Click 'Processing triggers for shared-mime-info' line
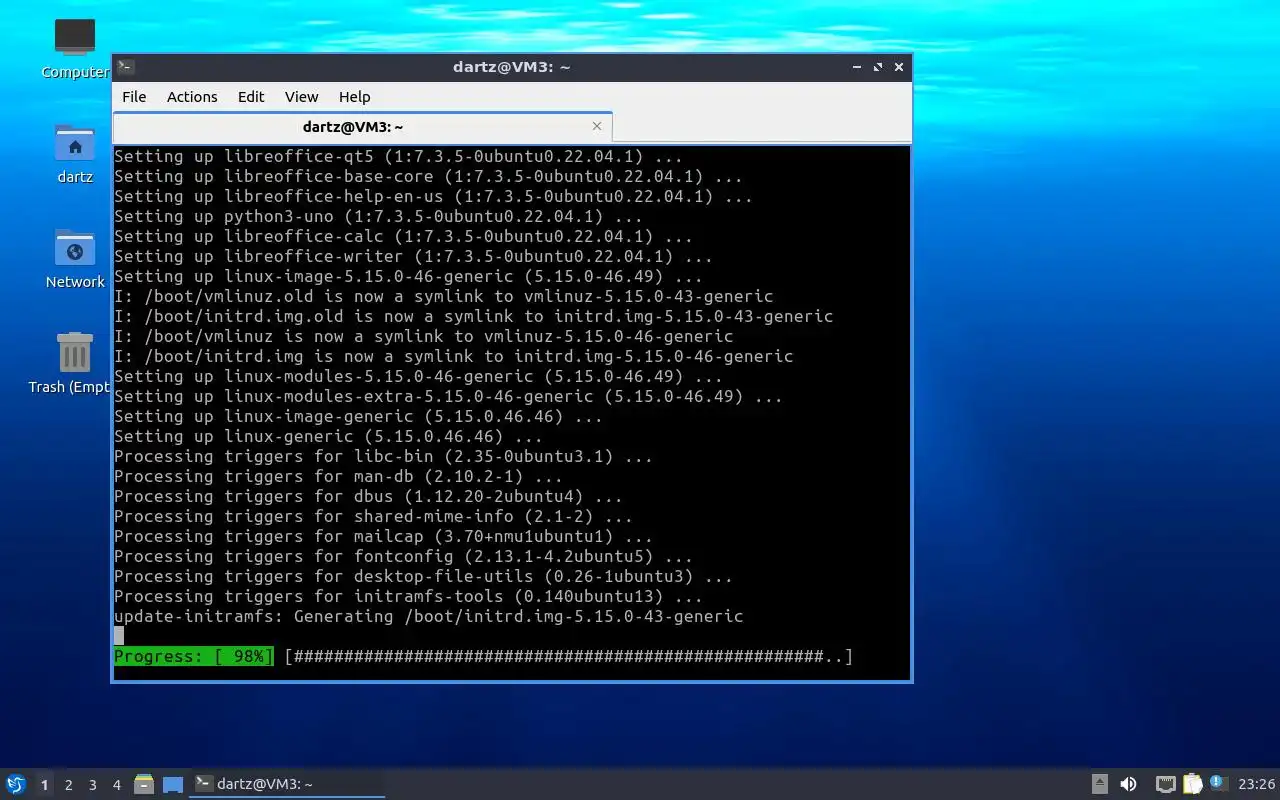Image resolution: width=1280 pixels, height=800 pixels. point(373,516)
